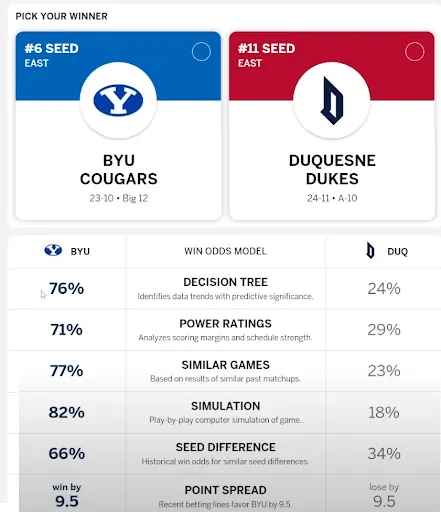Pick the Duquesne Dukes team name
Image resolution: width=441 pixels, height=512 pixels.
[x=332, y=170]
